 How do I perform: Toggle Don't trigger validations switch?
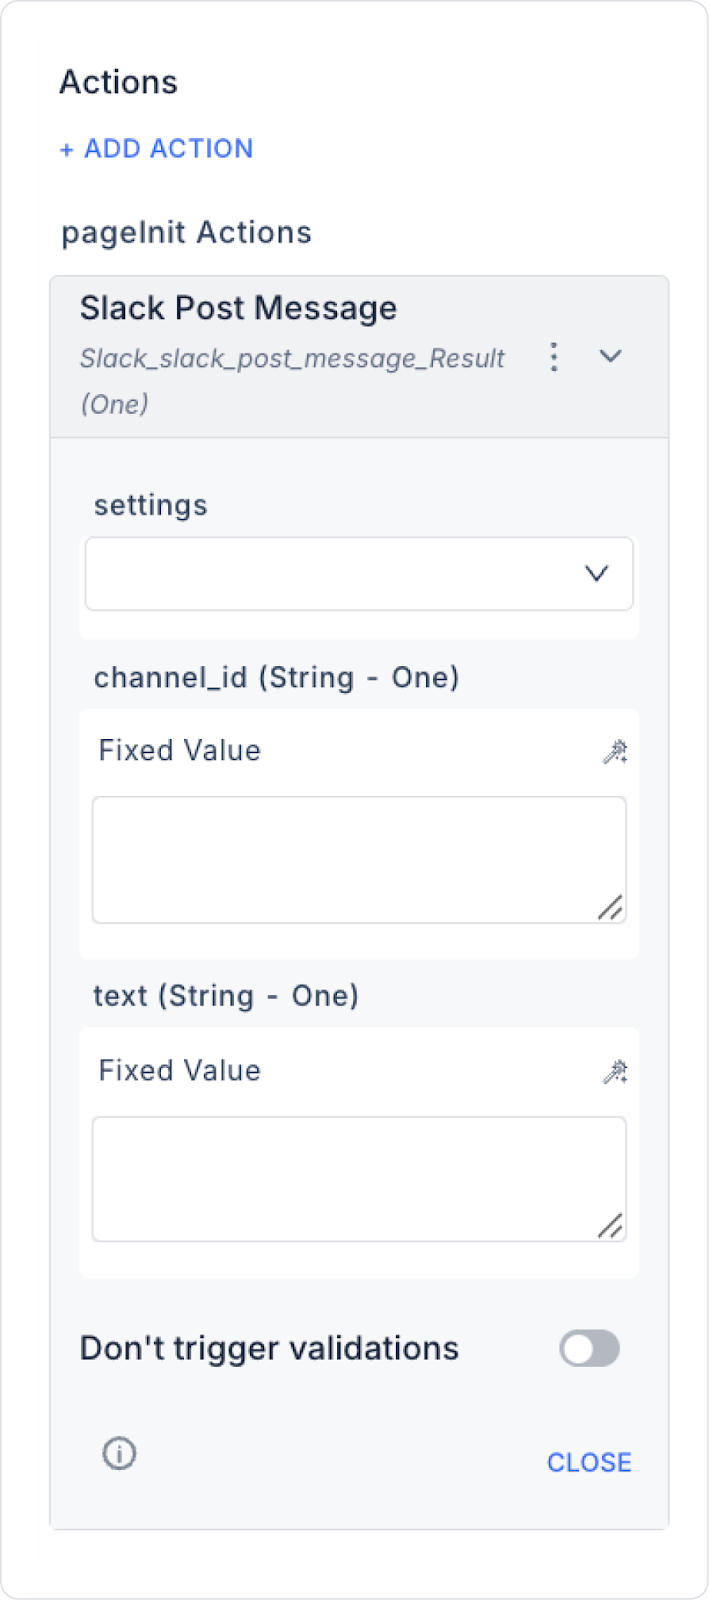click(x=589, y=1349)
